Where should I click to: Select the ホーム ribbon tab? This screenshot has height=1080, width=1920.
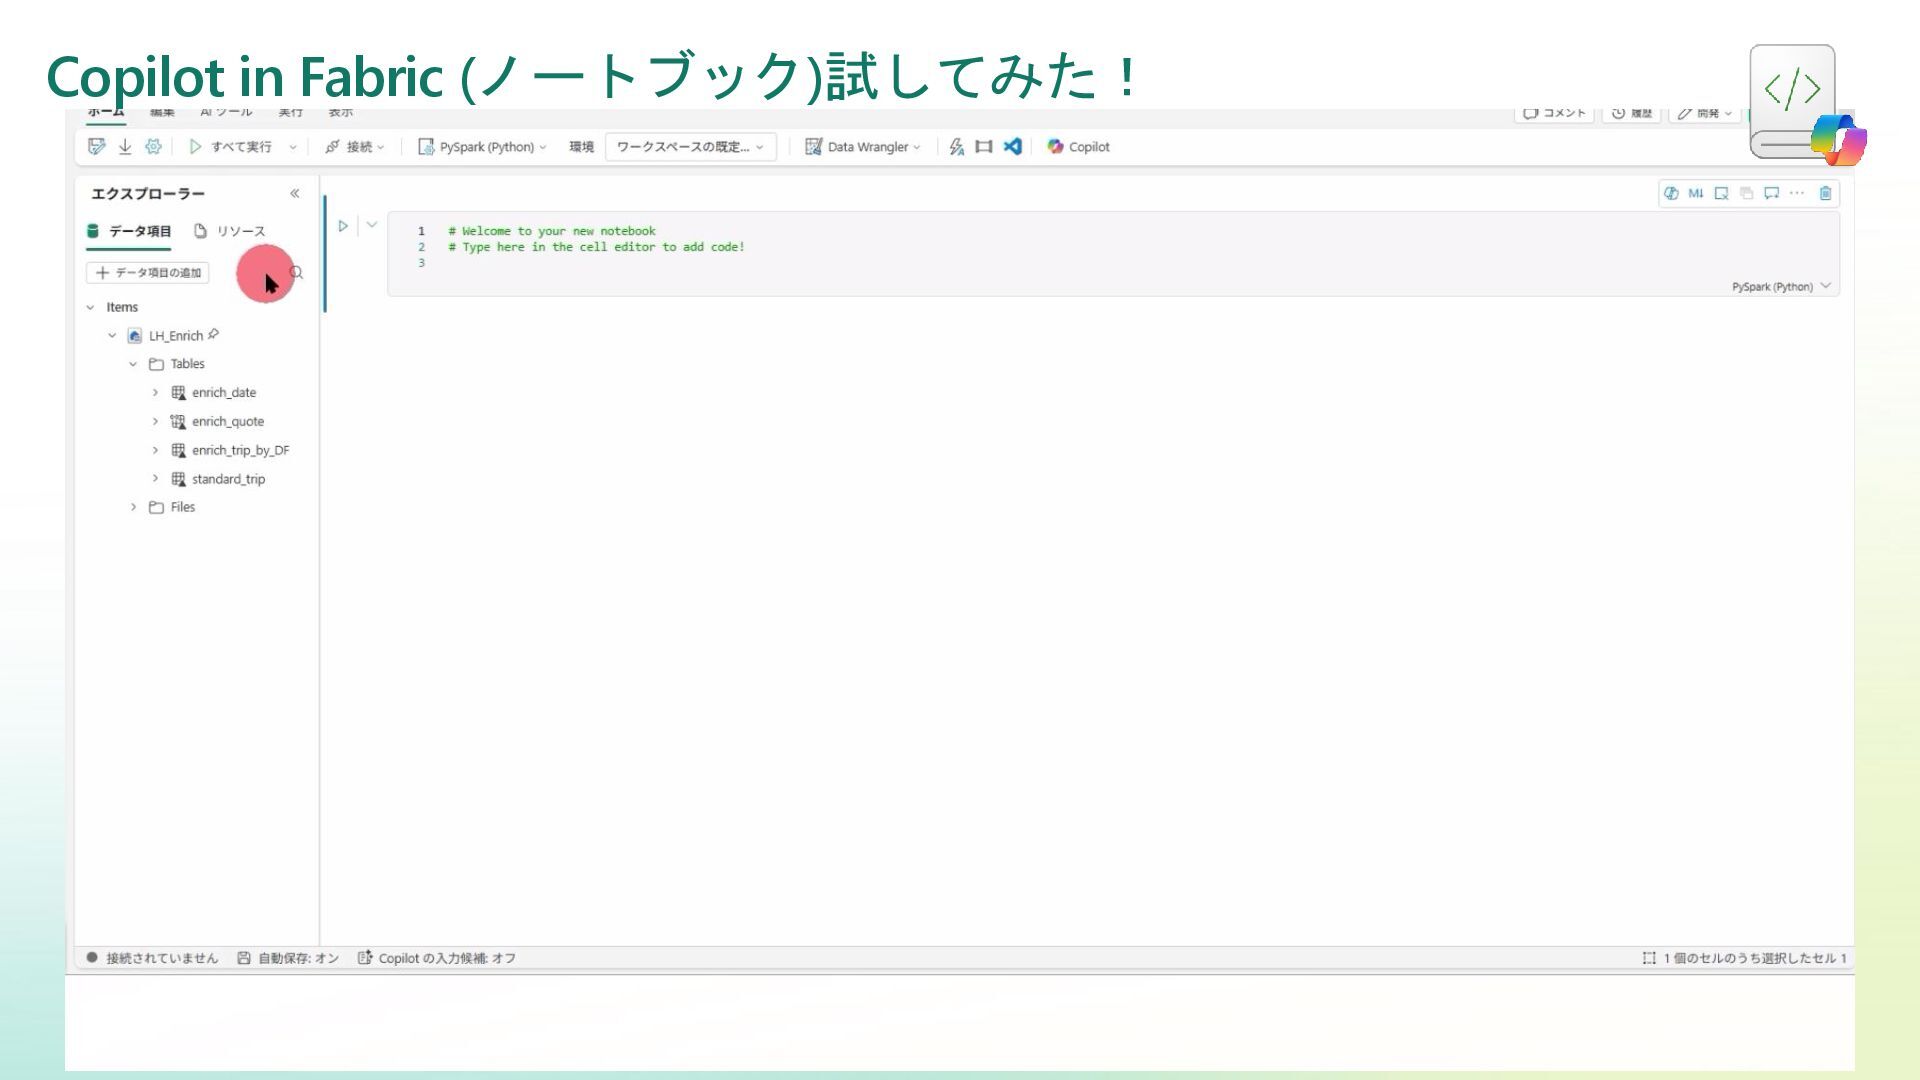[106, 112]
